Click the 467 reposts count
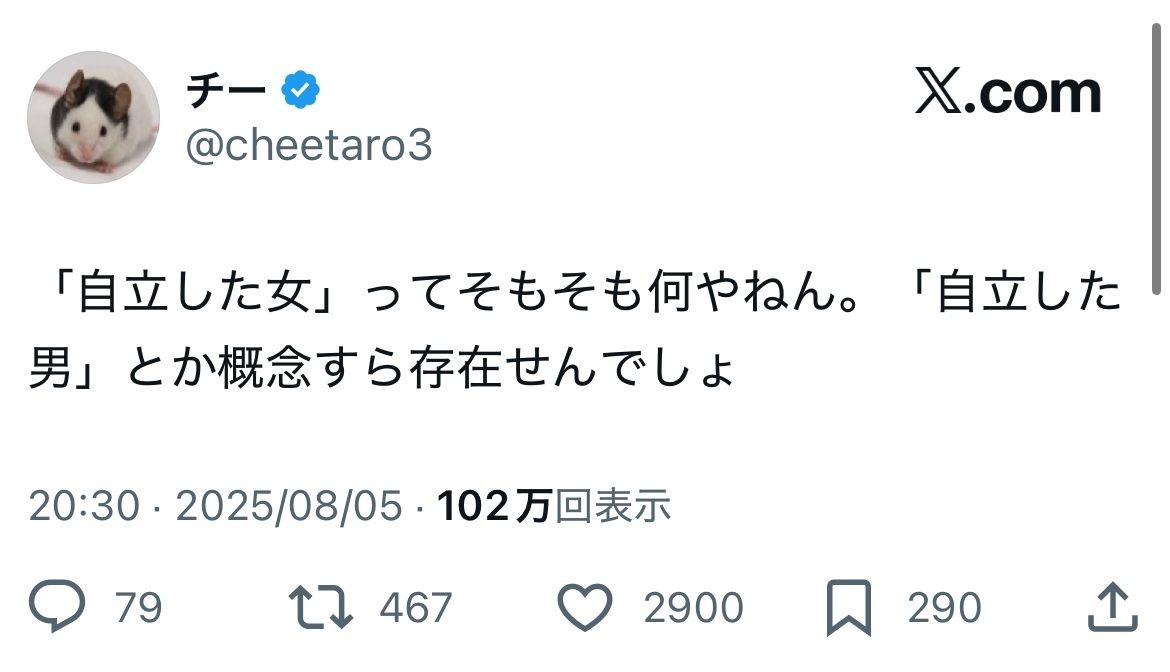The width and height of the screenshot is (1170, 672). (416, 608)
